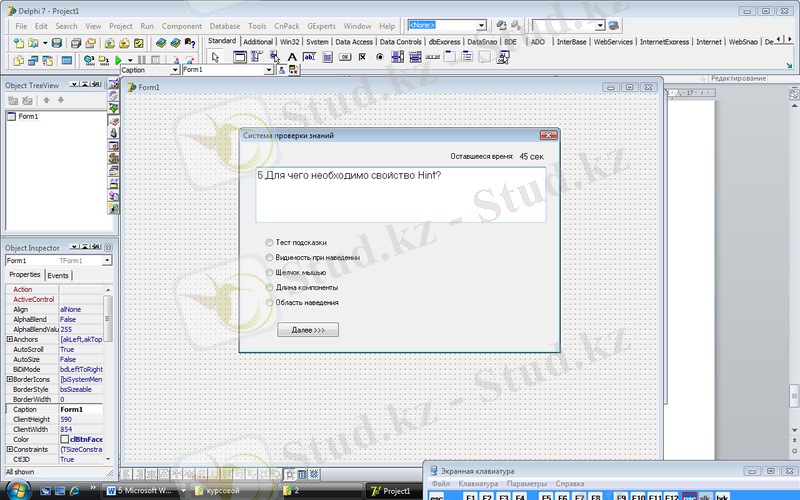This screenshot has width=800, height=500.
Task: Open 'Параметры' in on-screen keyboard window
Action: [x=527, y=483]
